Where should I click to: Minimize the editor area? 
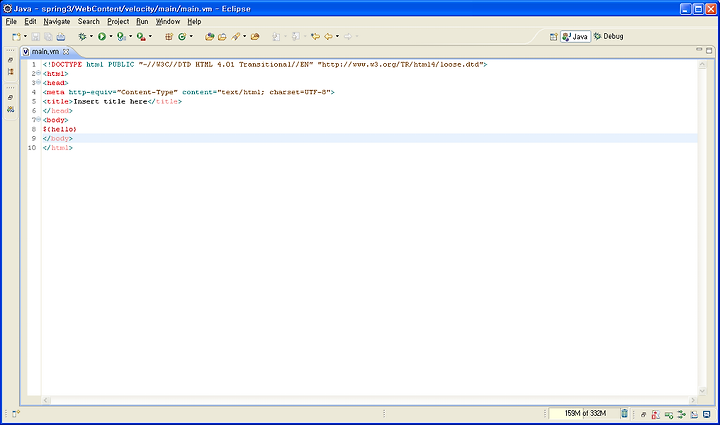point(699,50)
